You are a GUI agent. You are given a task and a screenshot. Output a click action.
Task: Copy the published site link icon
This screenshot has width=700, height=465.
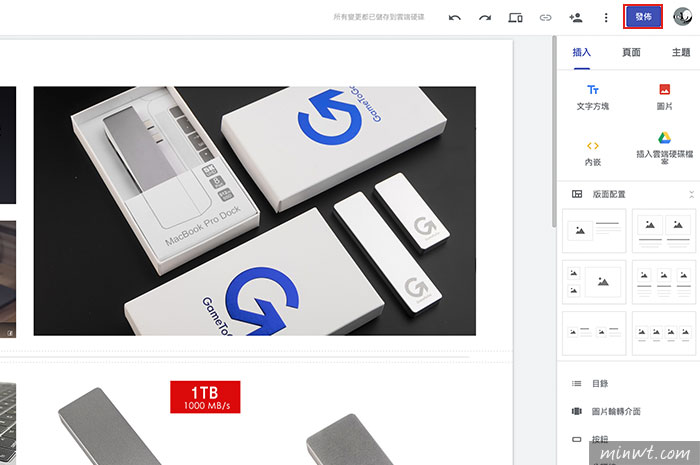pos(546,18)
